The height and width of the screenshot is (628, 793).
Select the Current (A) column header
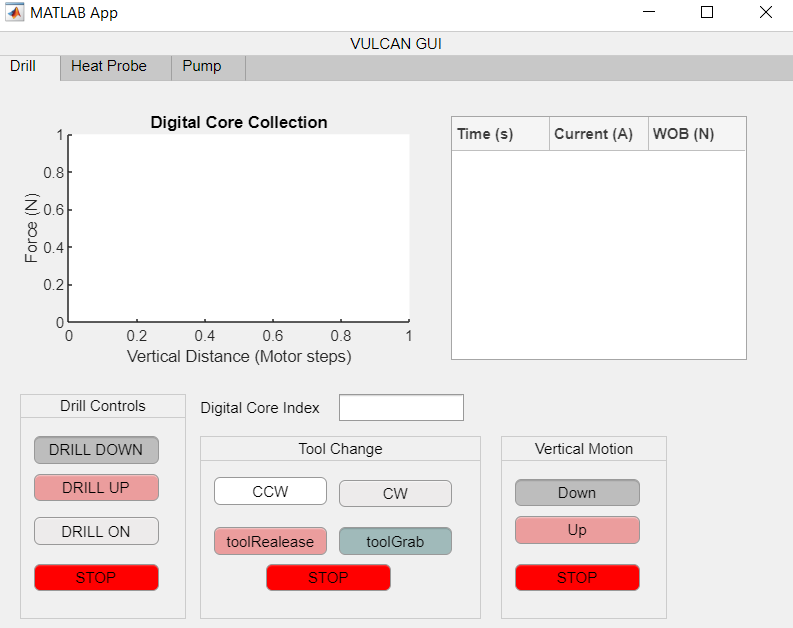(x=598, y=134)
